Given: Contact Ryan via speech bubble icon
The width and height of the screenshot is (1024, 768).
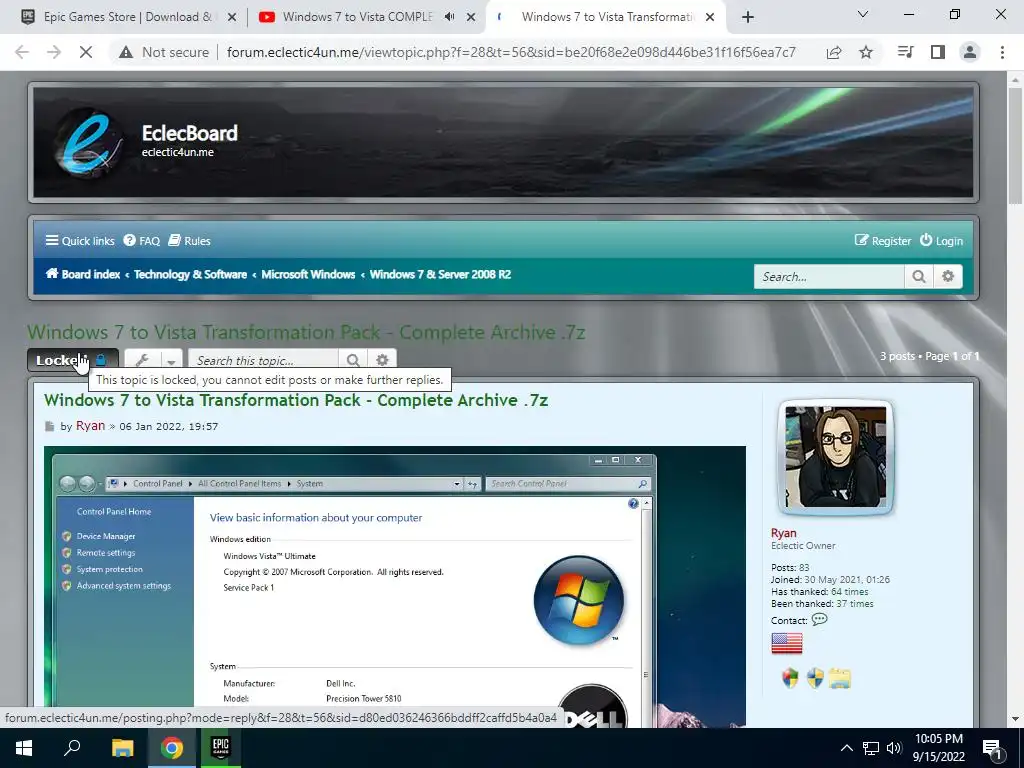Looking at the screenshot, I should point(819,619).
